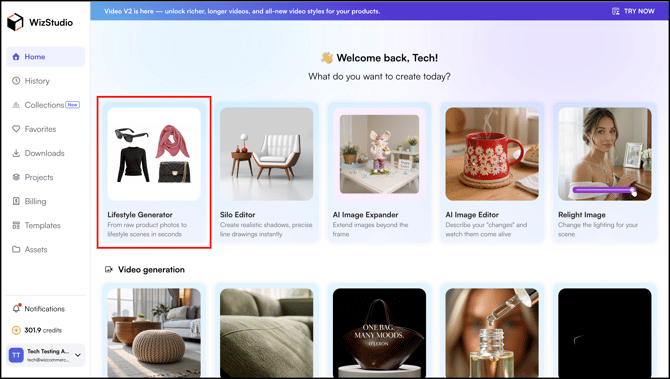The image size is (670, 379).
Task: Click the New badge beside Collections
Action: pyautogui.click(x=72, y=105)
